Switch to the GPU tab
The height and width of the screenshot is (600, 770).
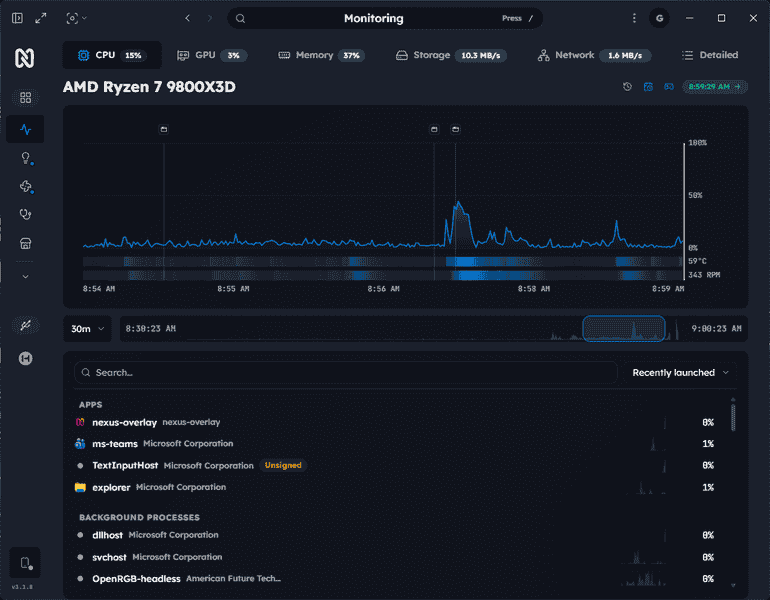tap(211, 55)
